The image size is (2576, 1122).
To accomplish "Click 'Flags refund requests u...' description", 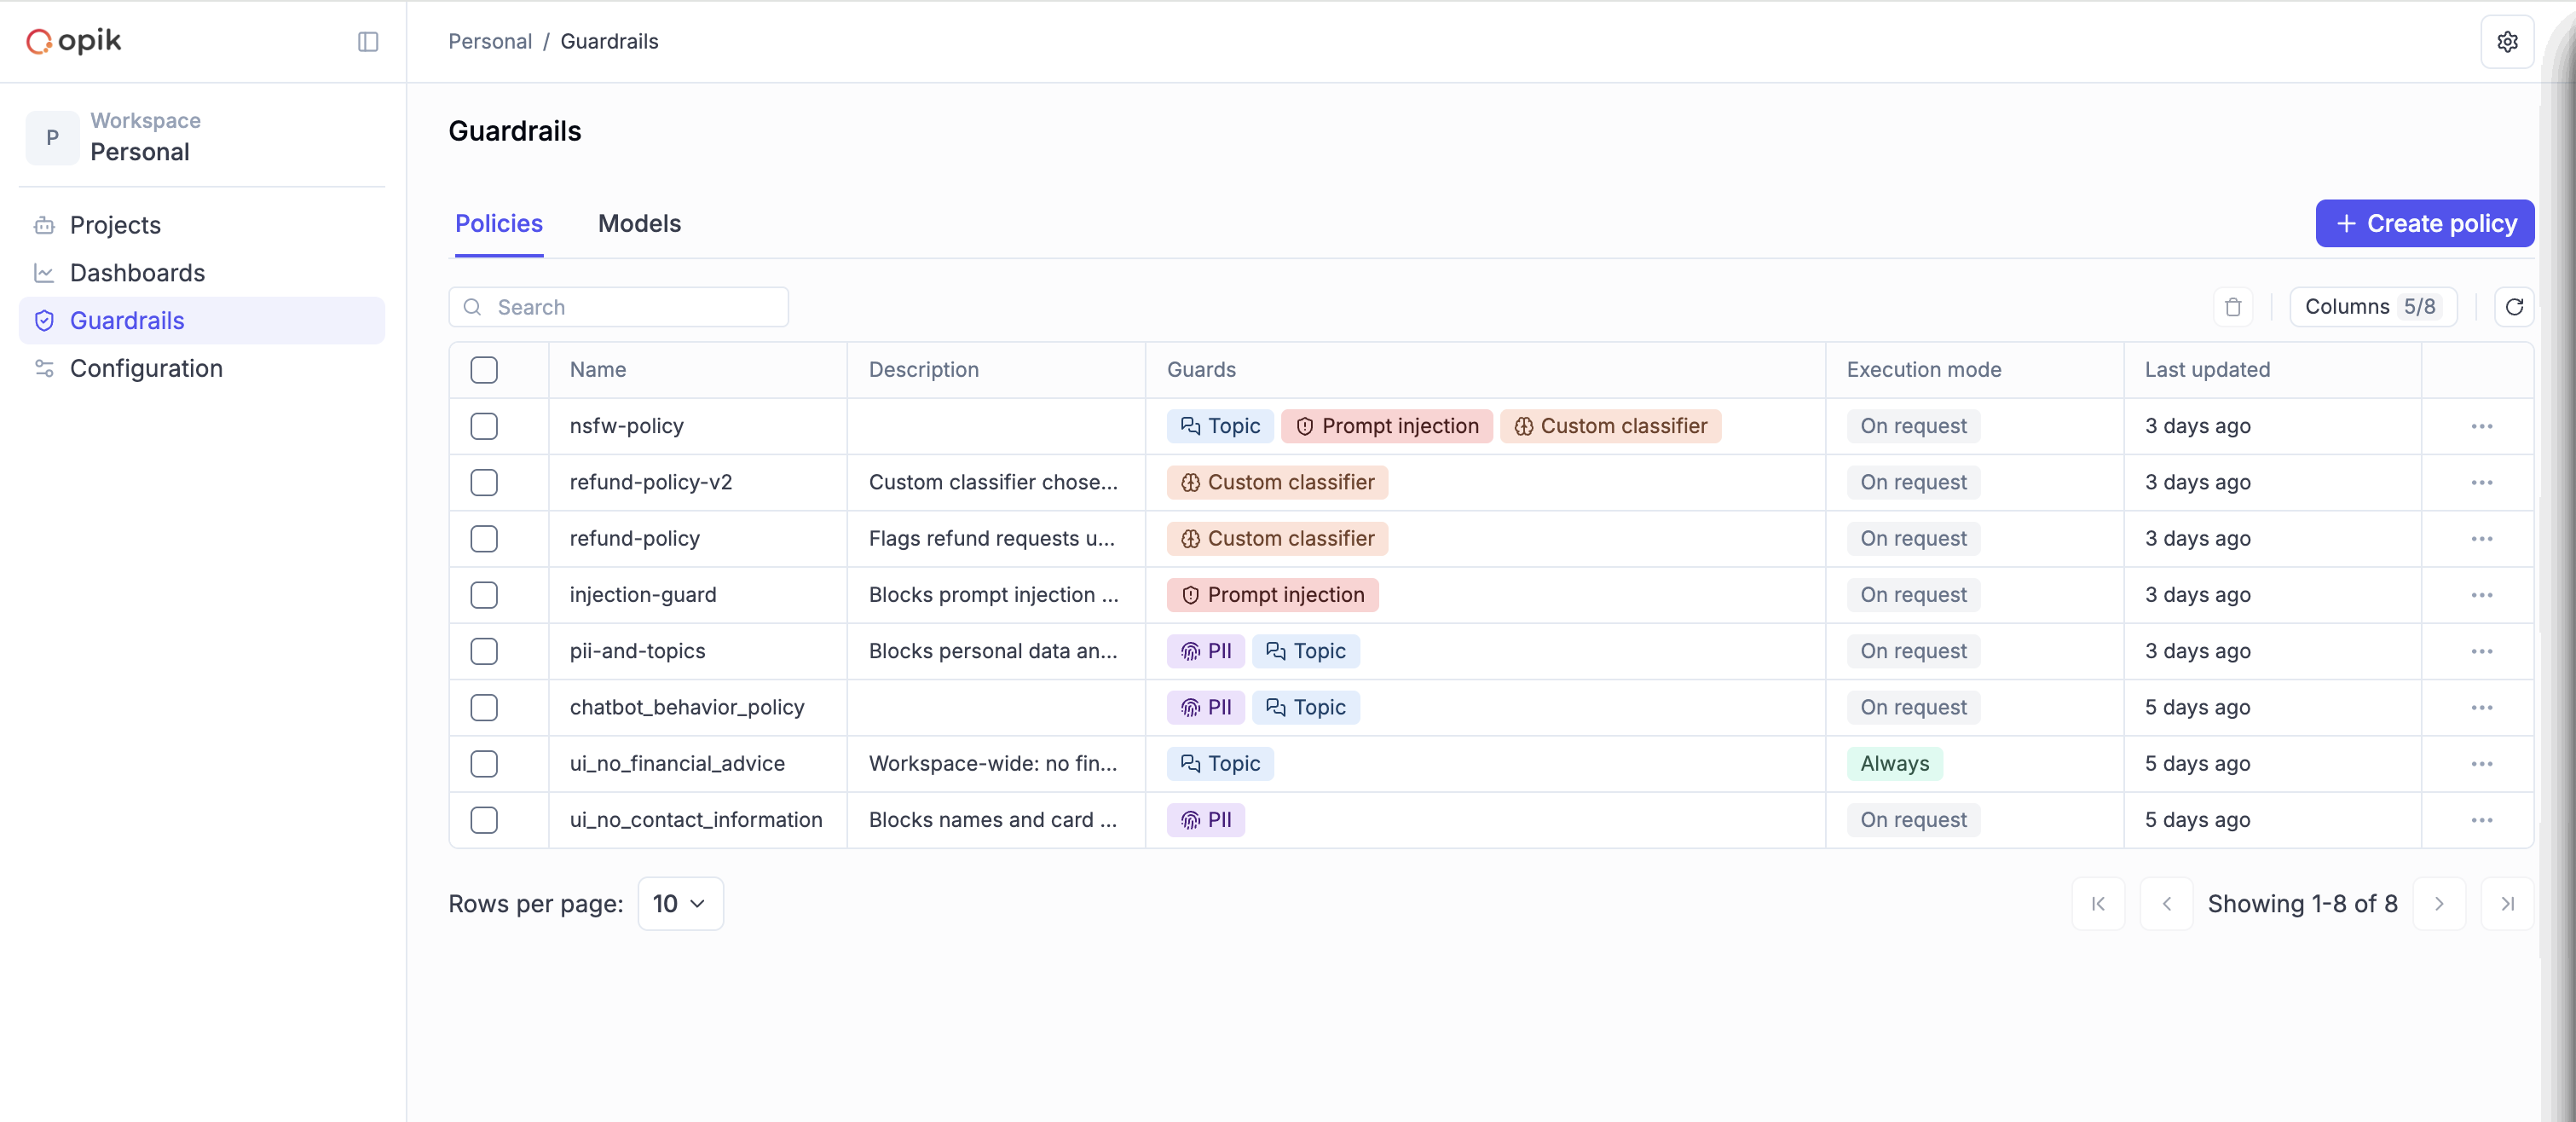I will [991, 538].
